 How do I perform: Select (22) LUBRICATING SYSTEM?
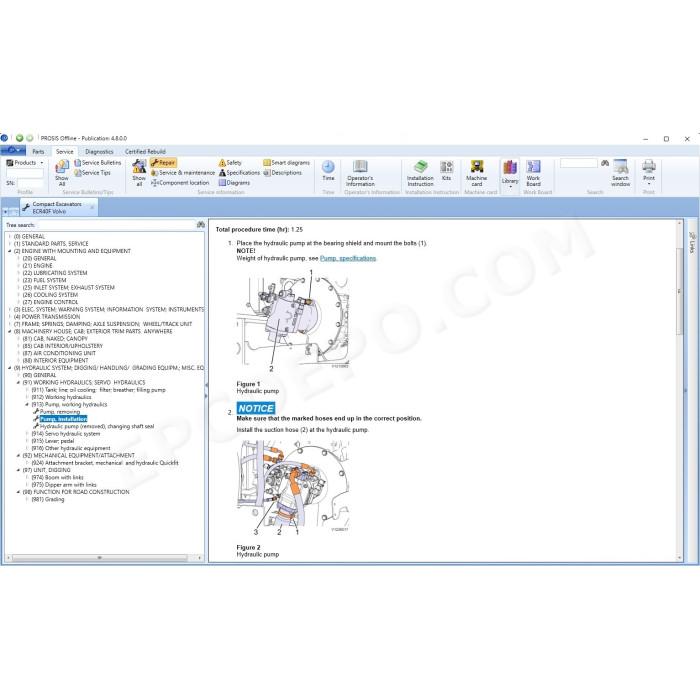click(x=55, y=273)
